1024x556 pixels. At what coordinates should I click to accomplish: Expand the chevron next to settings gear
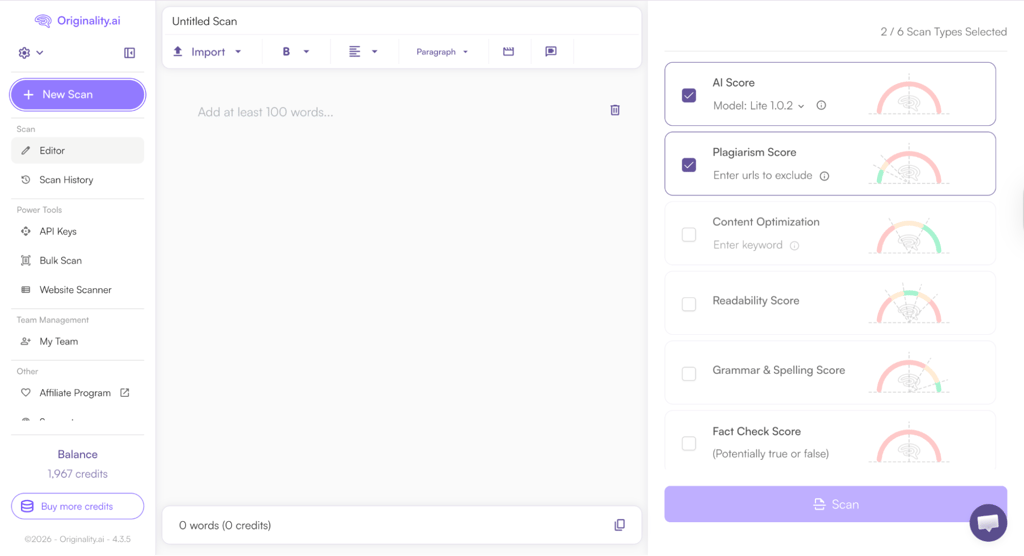[x=40, y=53]
